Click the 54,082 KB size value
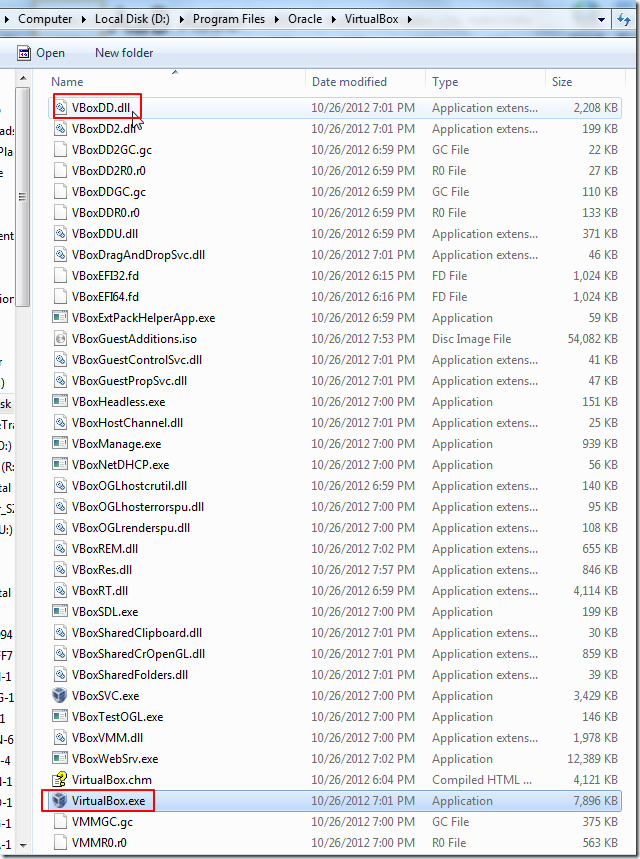Screen dimensions: 640x859 pos(592,339)
